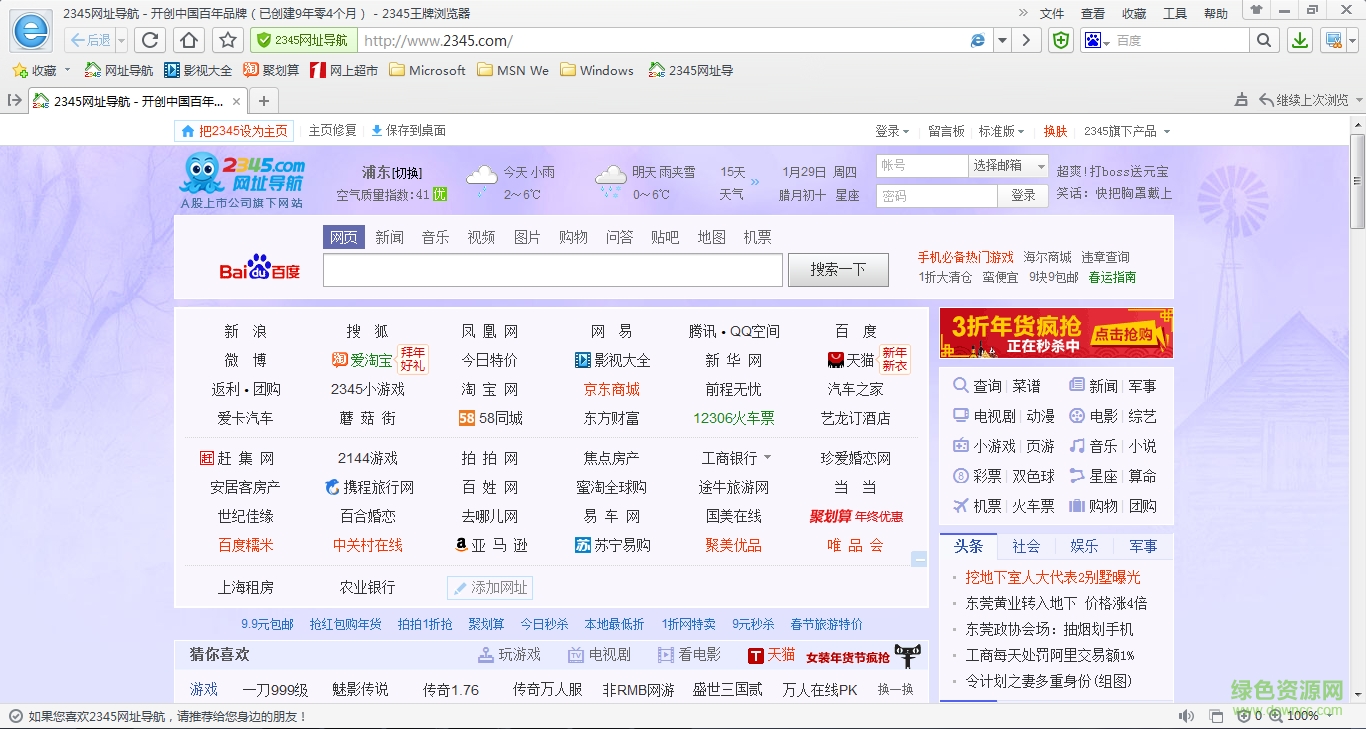This screenshot has height=729, width=1366.
Task: Click the browser home icon
Action: [189, 40]
